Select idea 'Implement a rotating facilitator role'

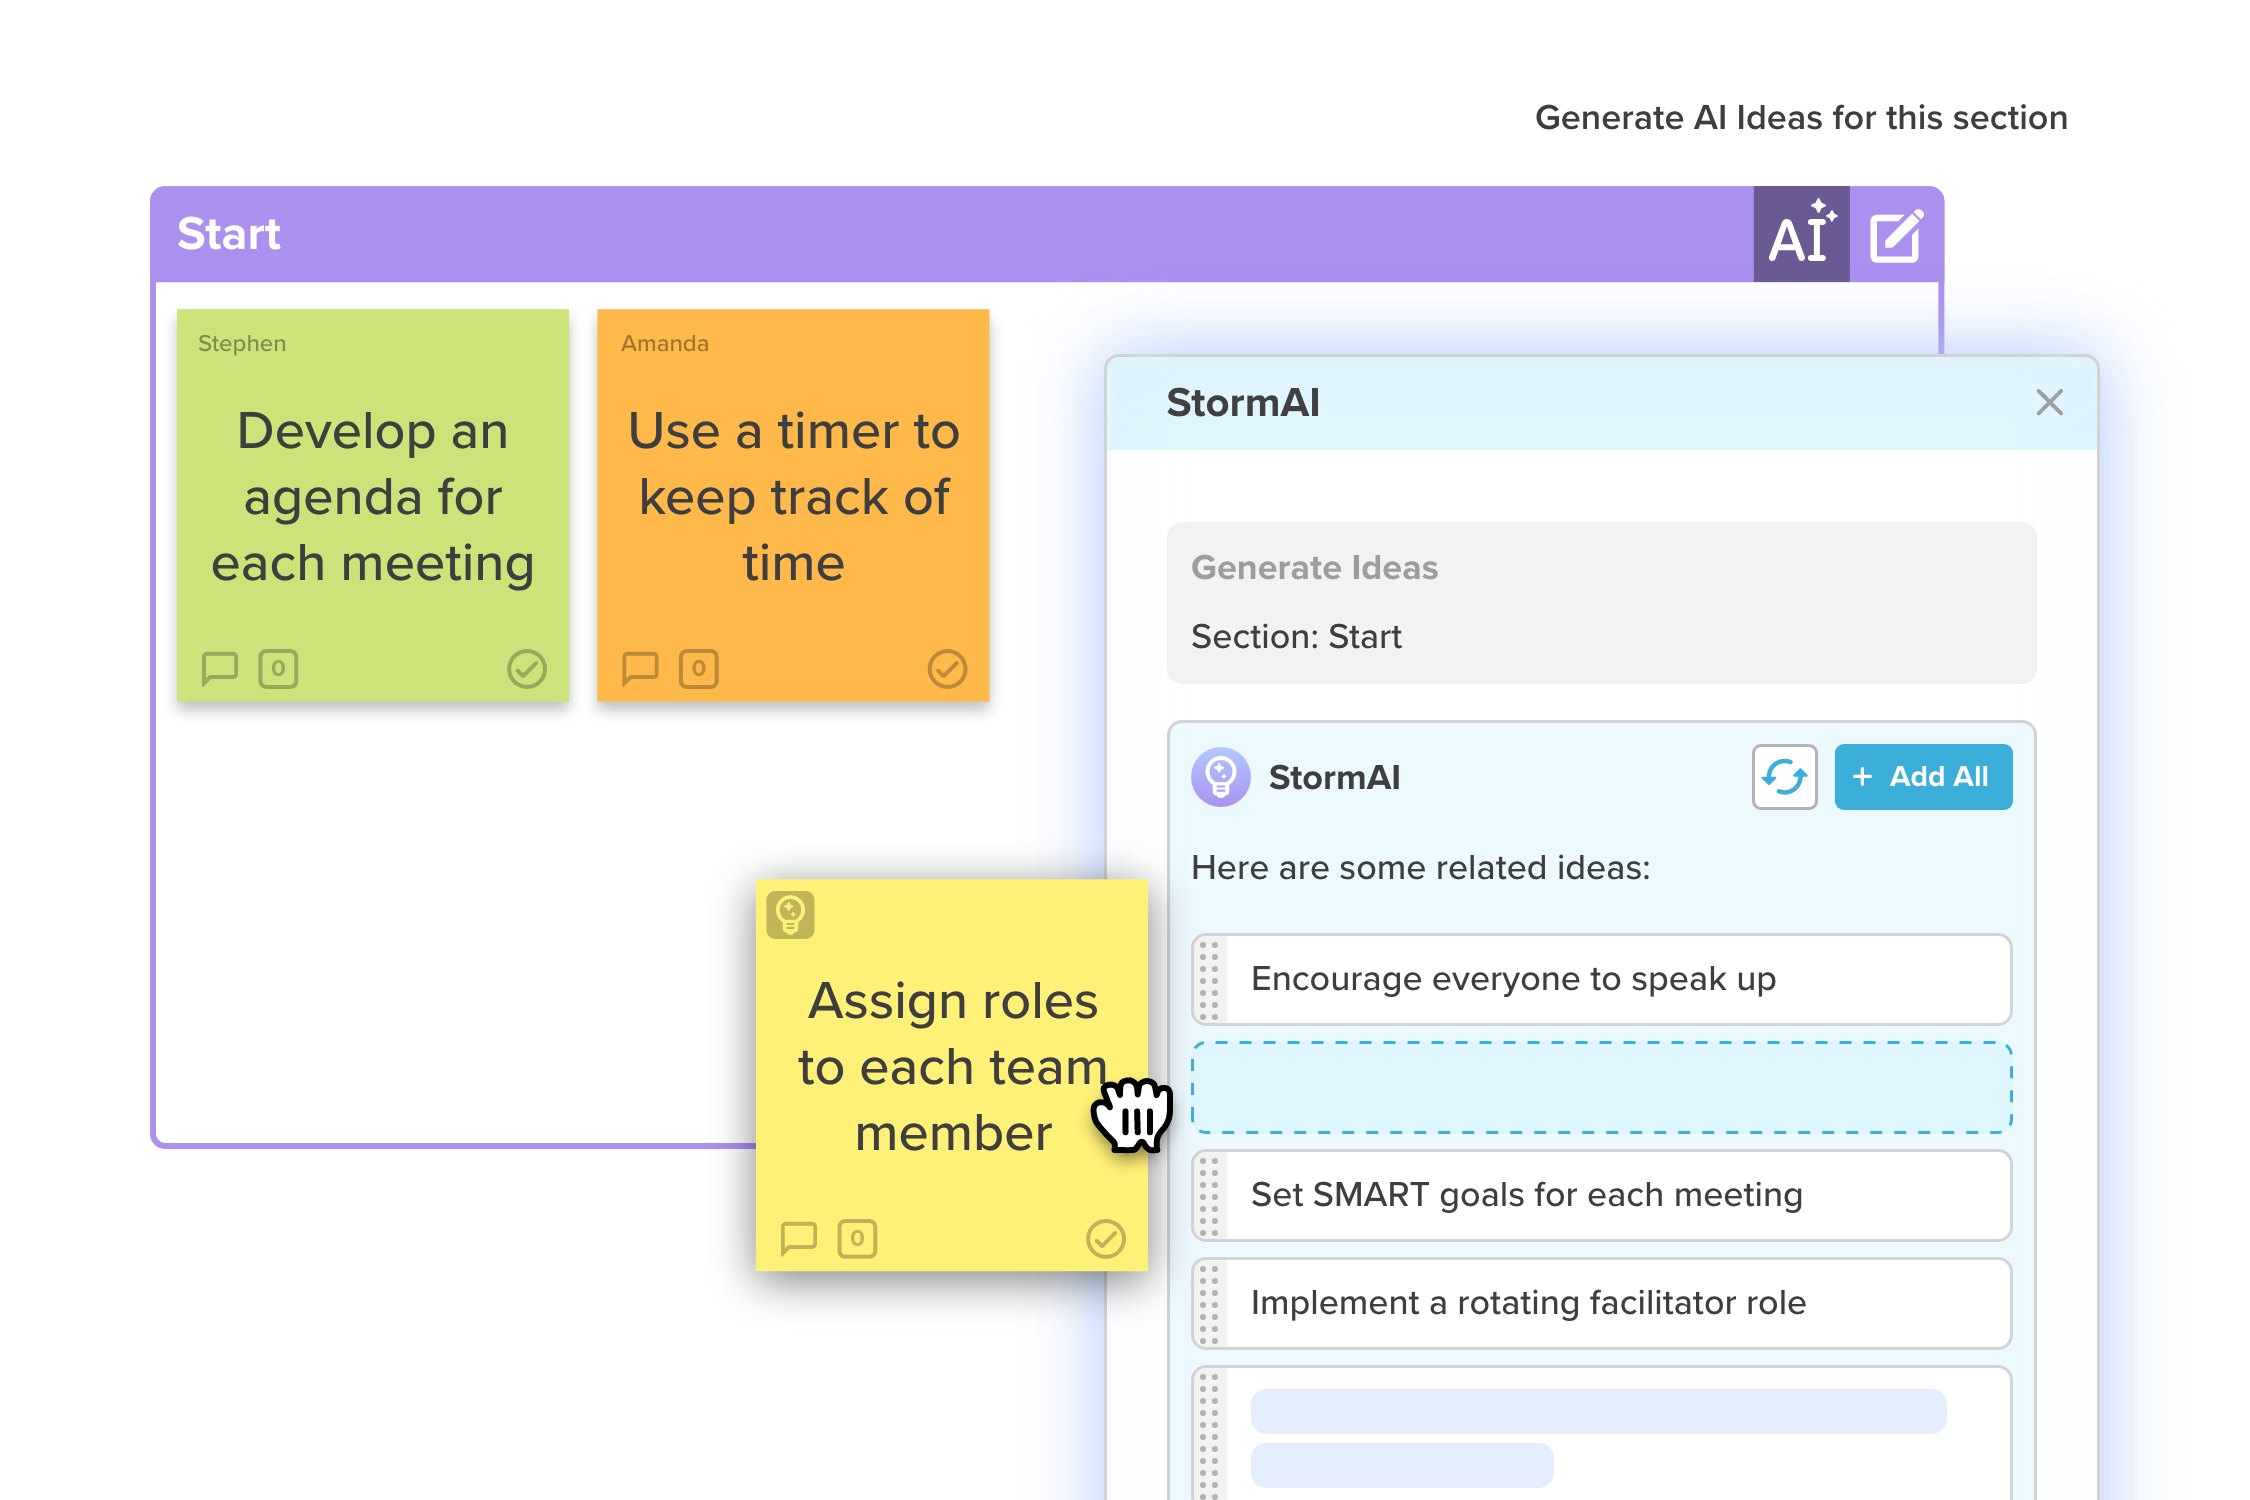pyautogui.click(x=1601, y=1303)
